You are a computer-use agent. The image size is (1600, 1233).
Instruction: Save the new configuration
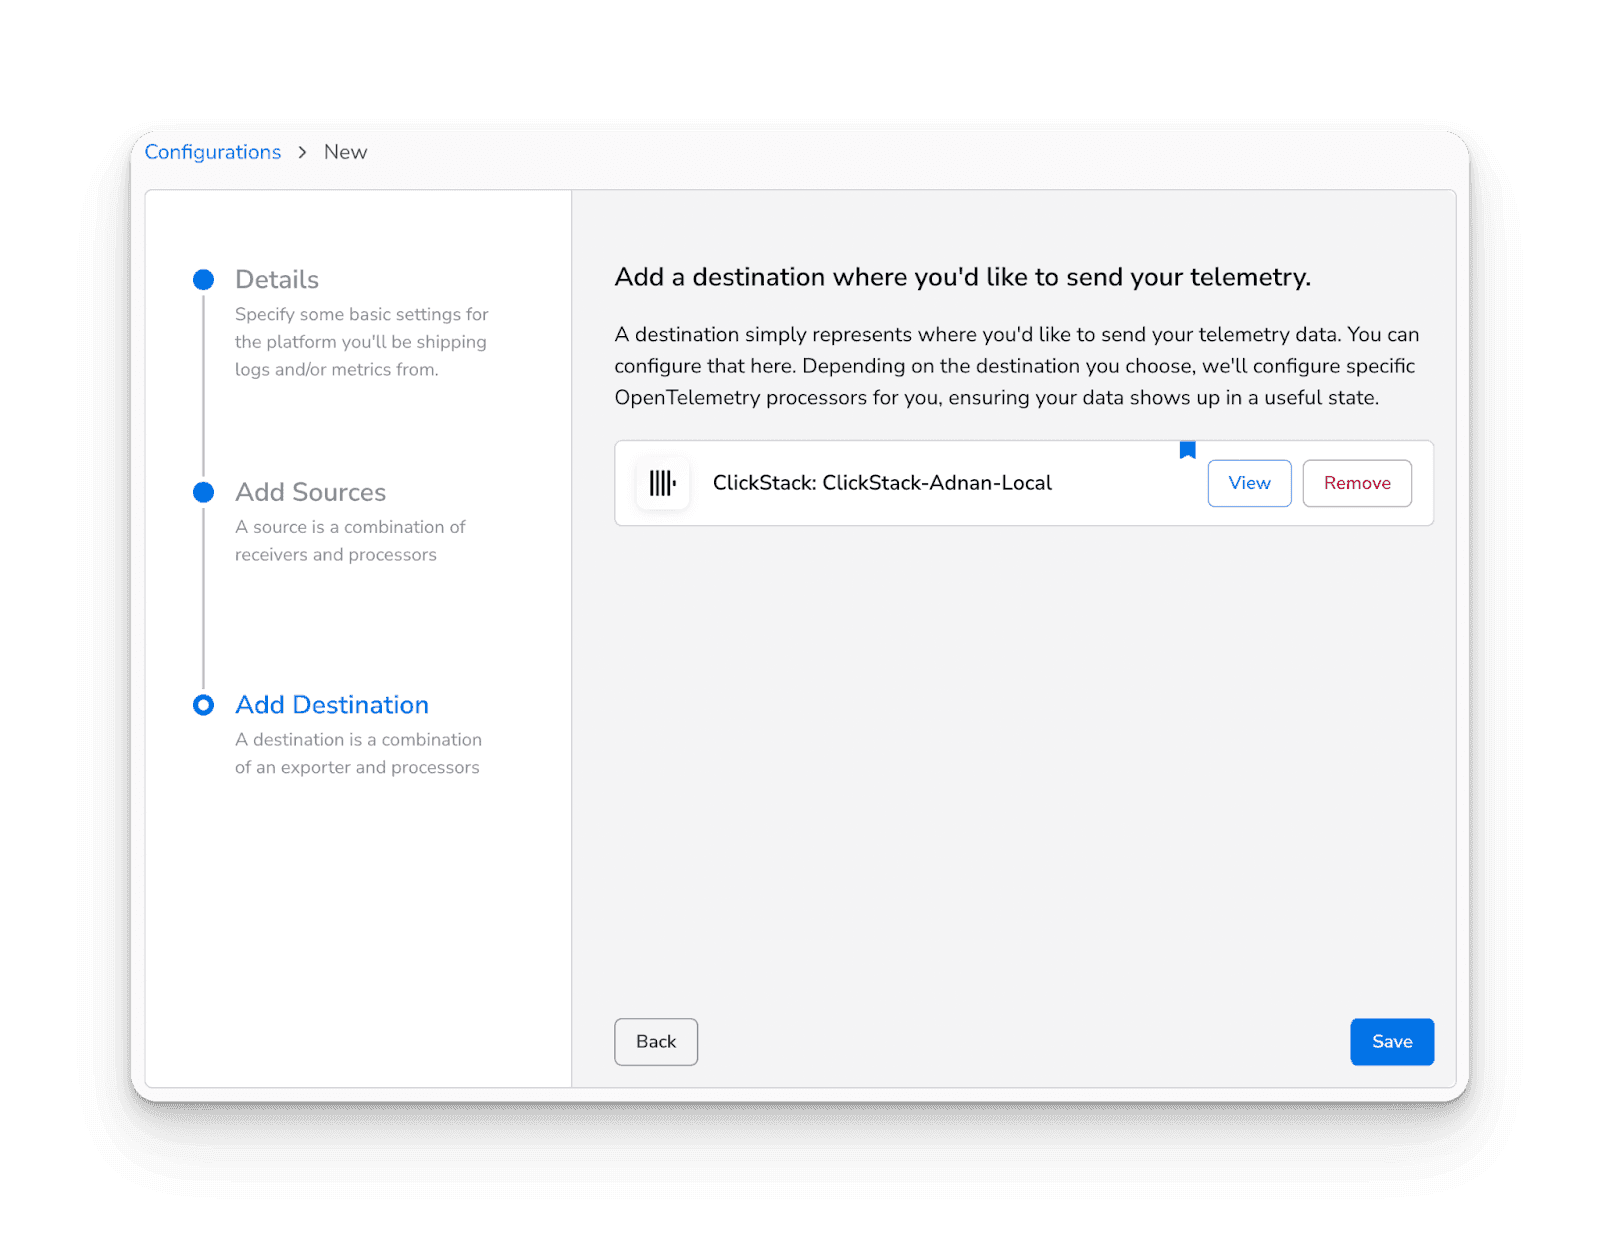(x=1392, y=1042)
